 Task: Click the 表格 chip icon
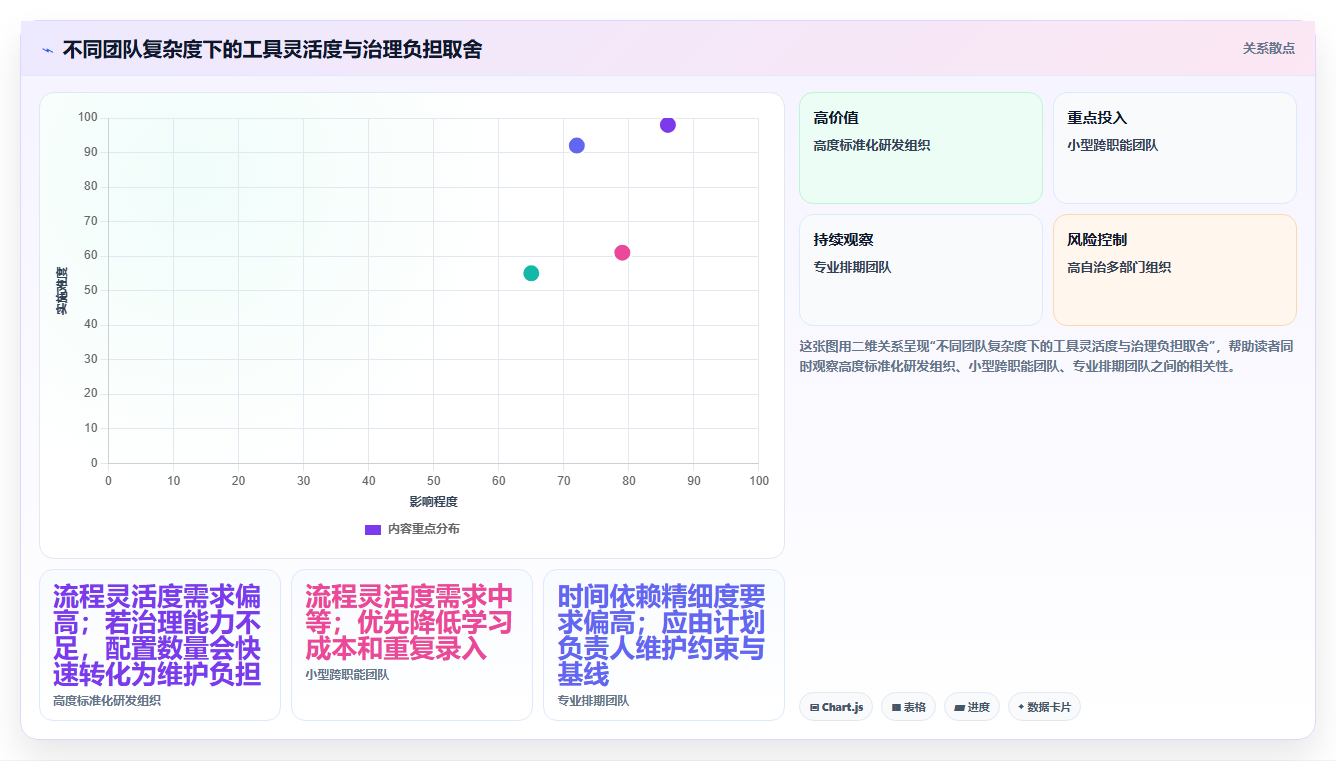click(896, 707)
